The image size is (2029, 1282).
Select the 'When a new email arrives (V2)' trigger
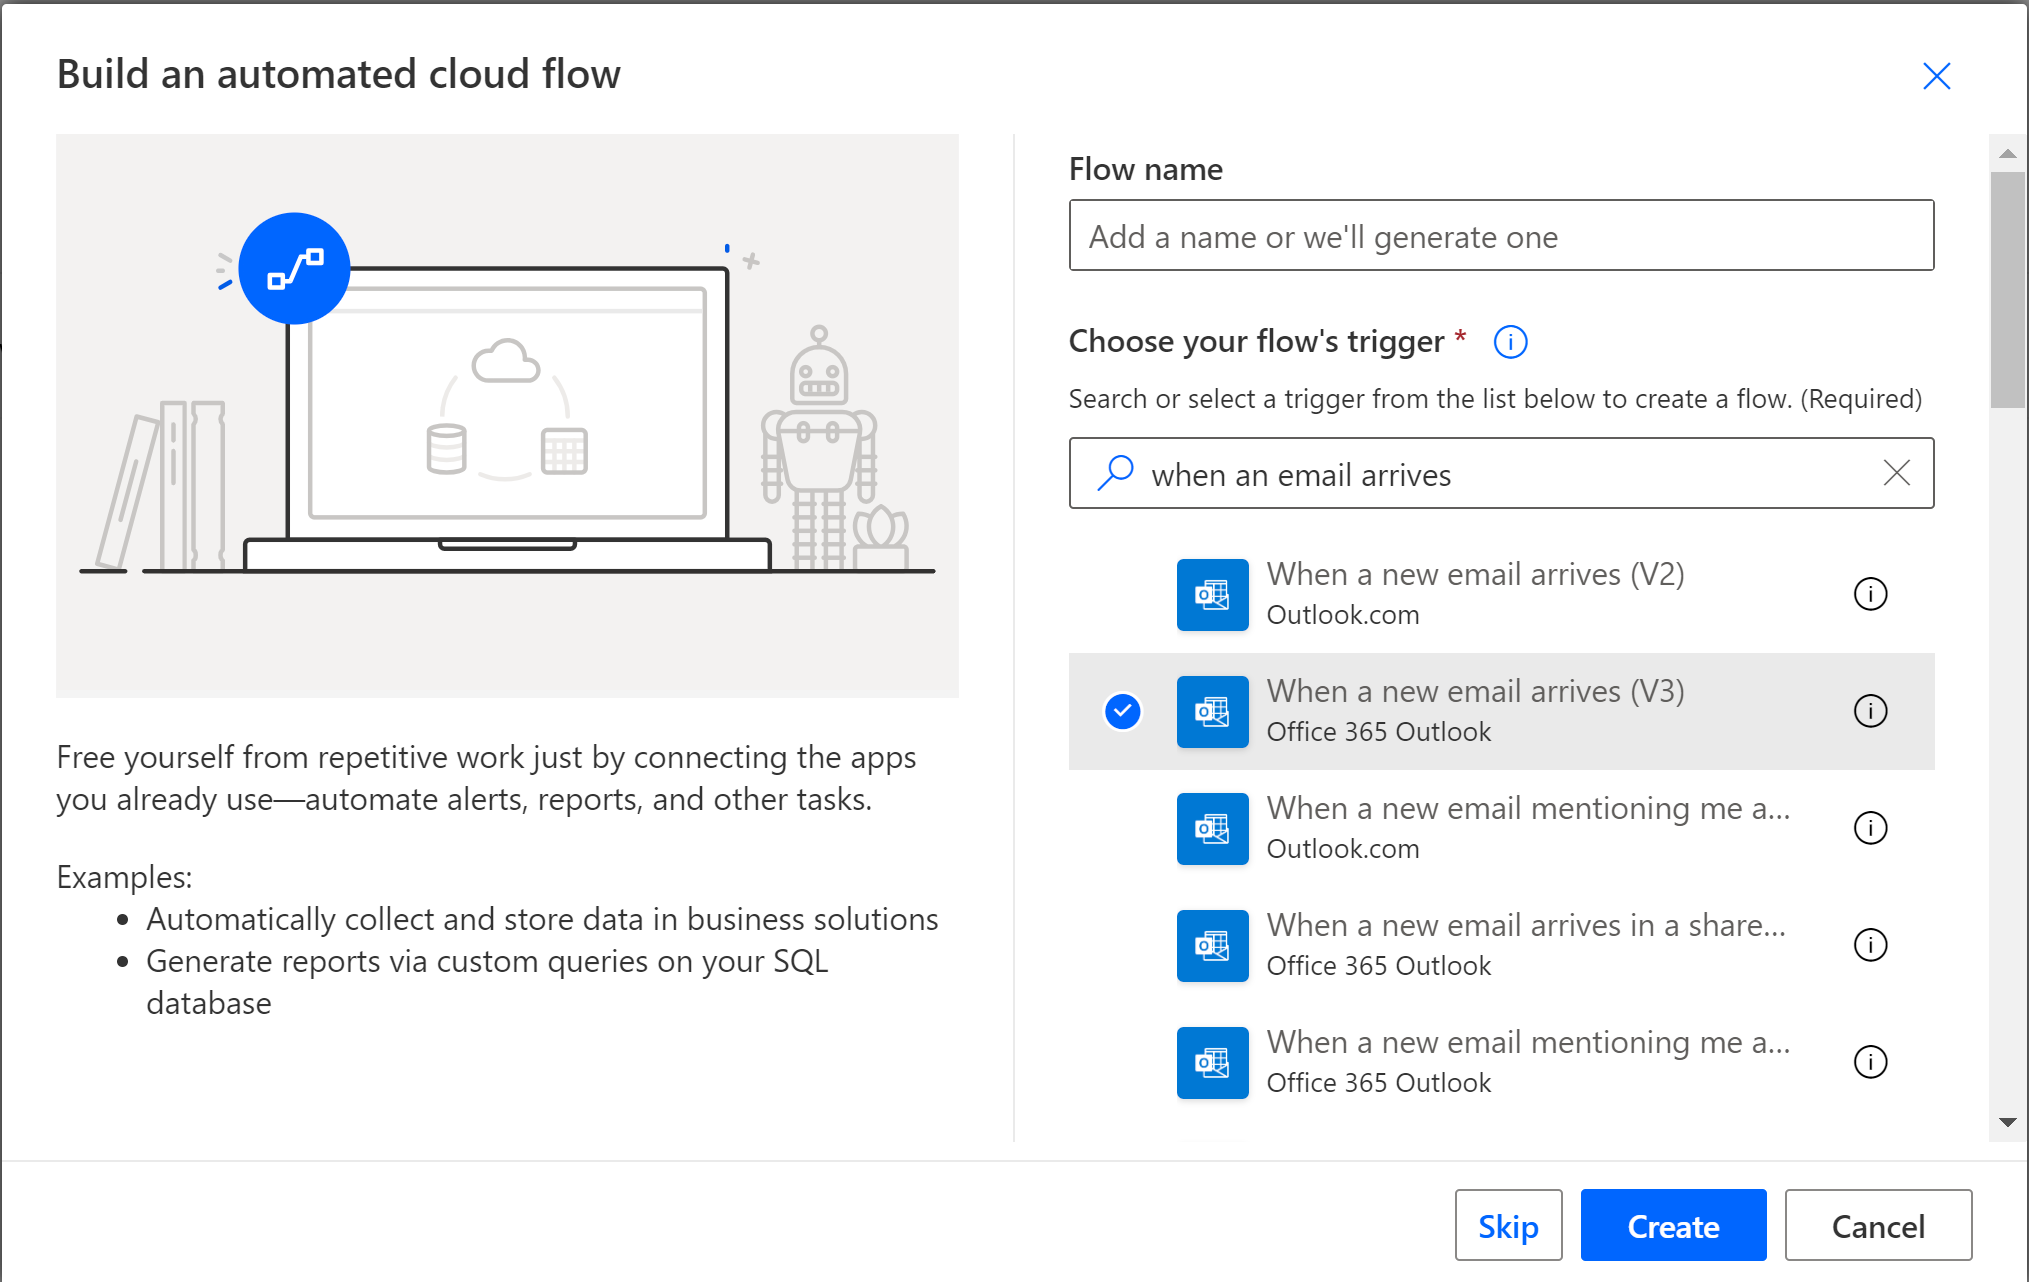[x=1475, y=593]
